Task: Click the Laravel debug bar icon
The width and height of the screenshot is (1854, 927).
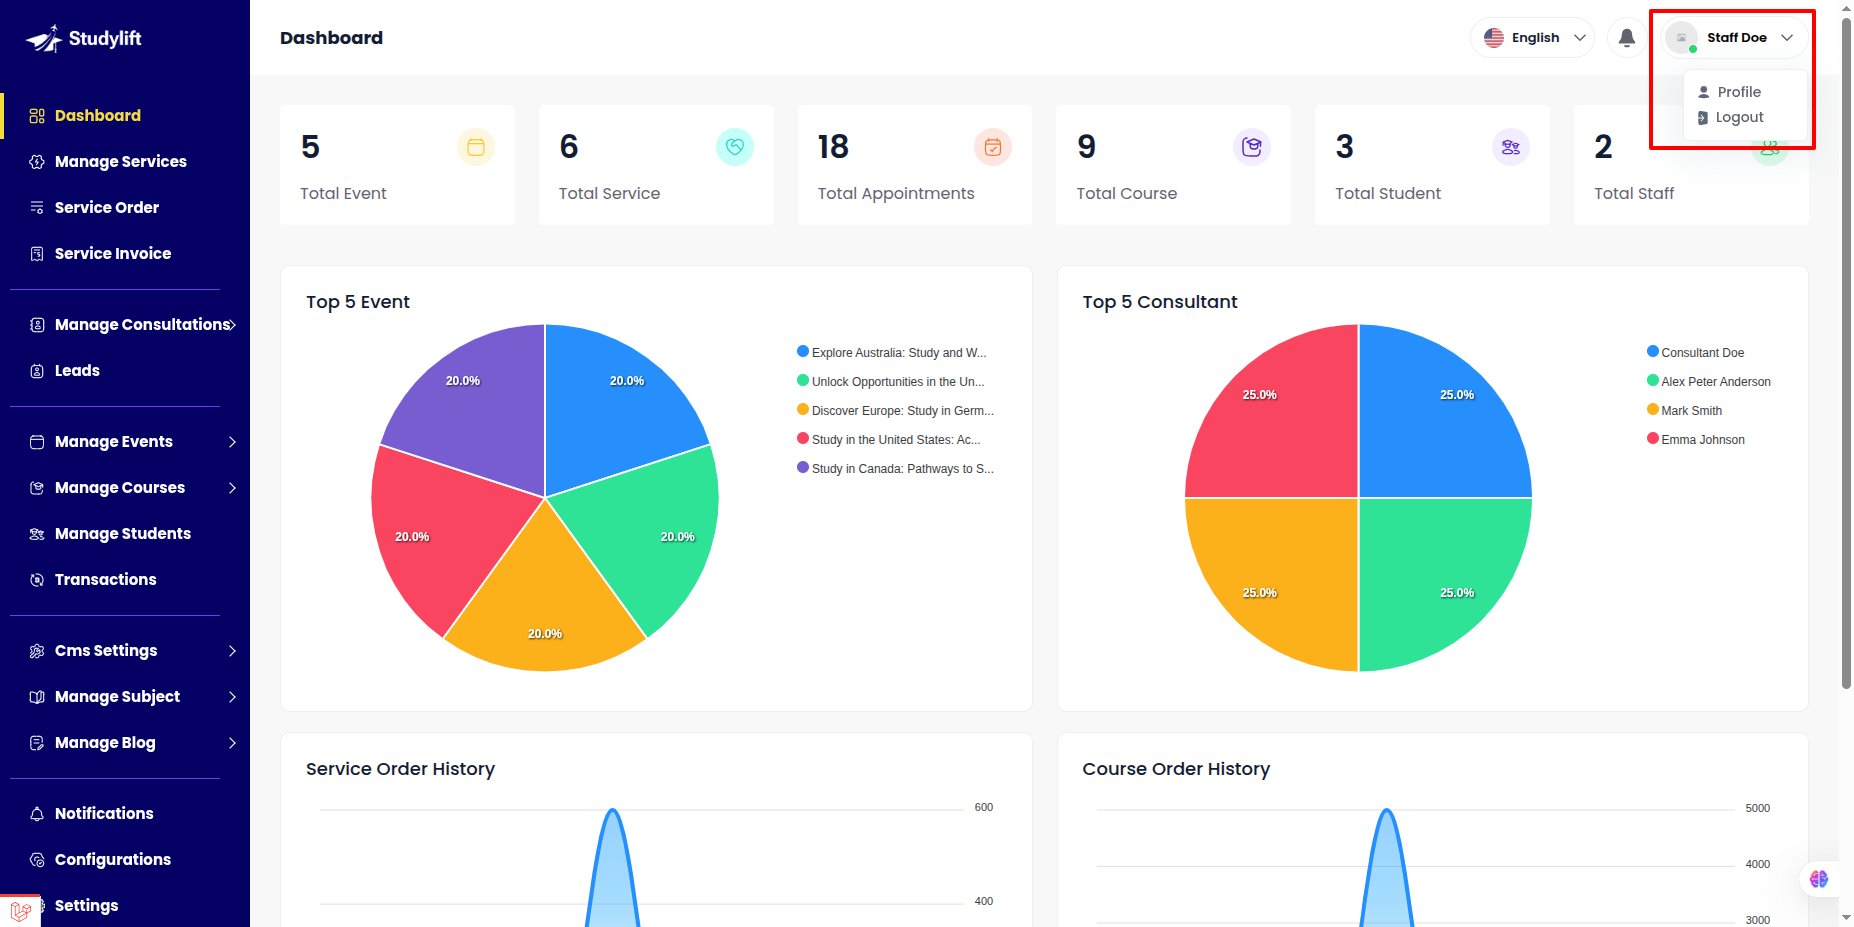Action: 20,911
